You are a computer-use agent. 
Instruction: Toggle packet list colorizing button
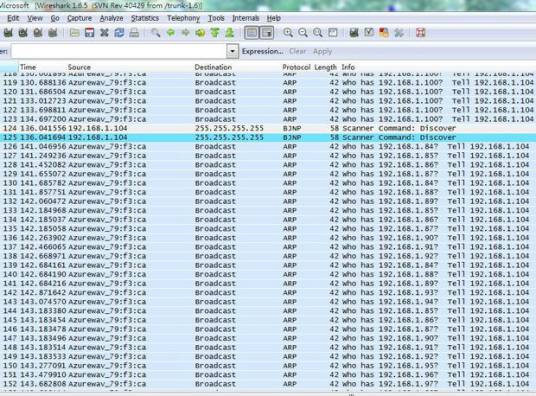click(x=252, y=33)
